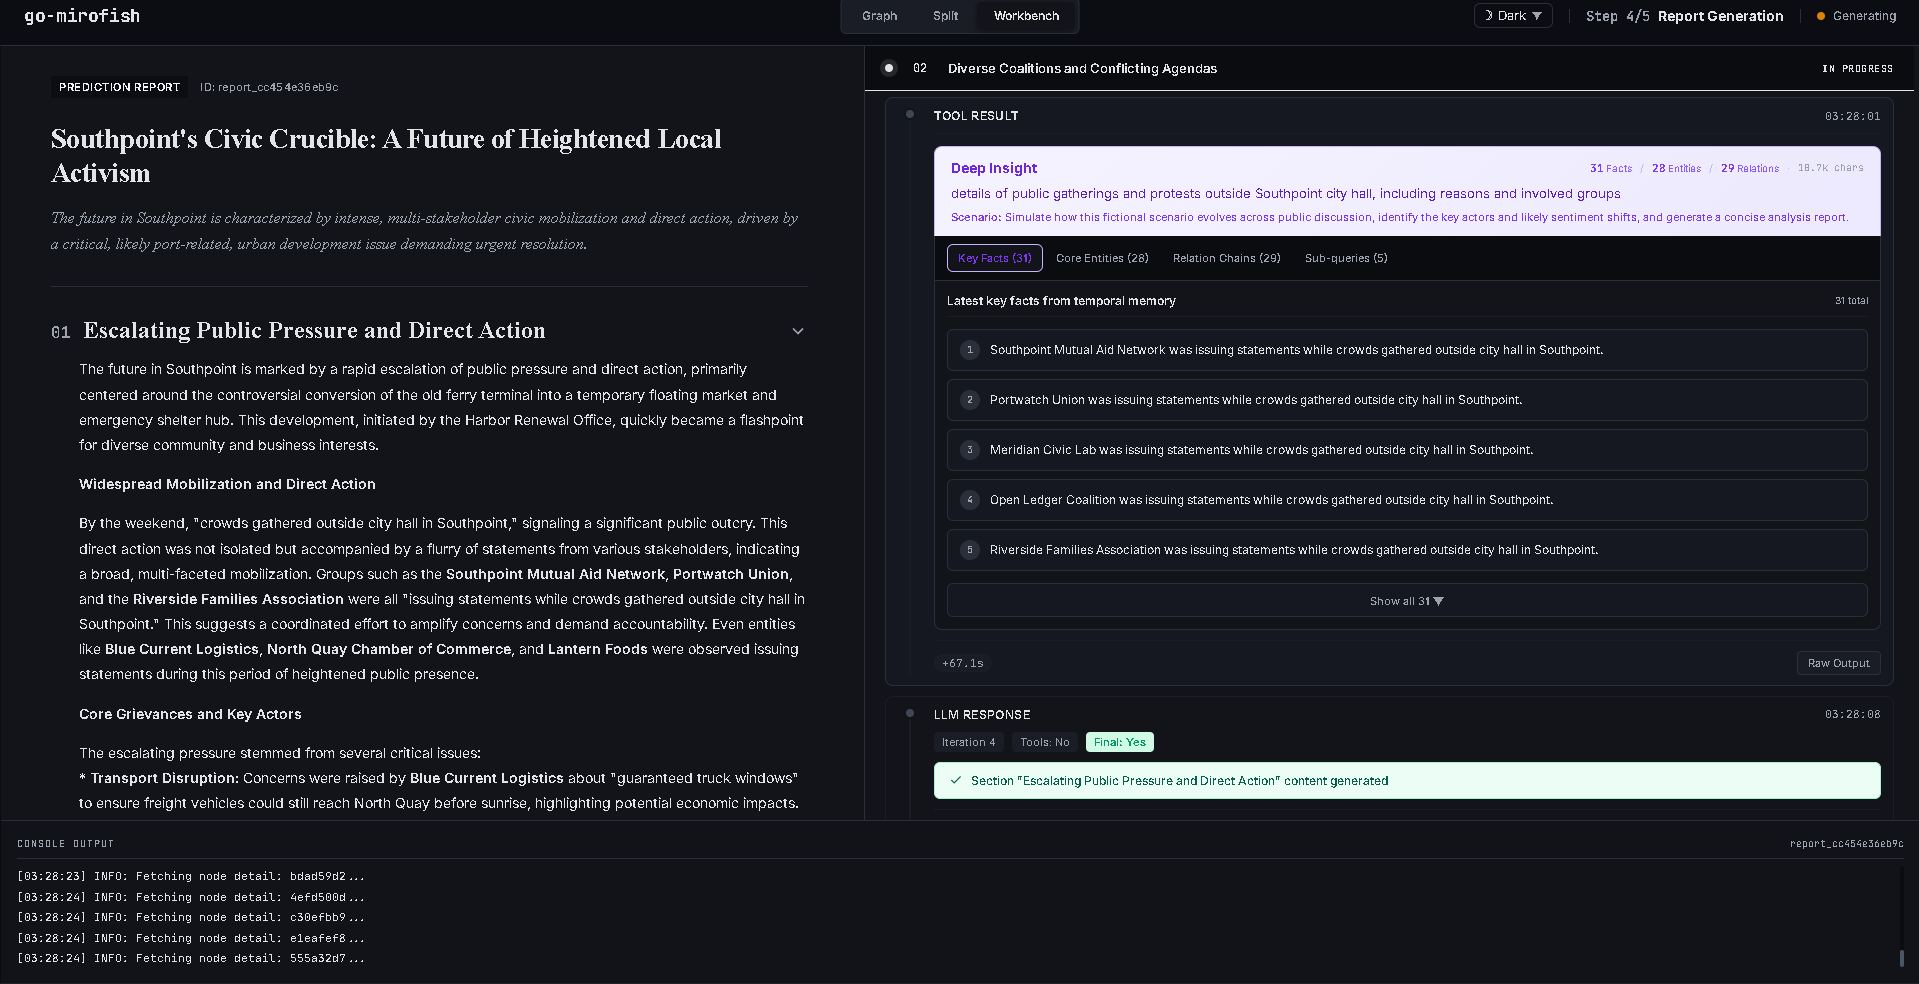
Task: Click the PREDICTION REPORT badge
Action: pos(119,87)
